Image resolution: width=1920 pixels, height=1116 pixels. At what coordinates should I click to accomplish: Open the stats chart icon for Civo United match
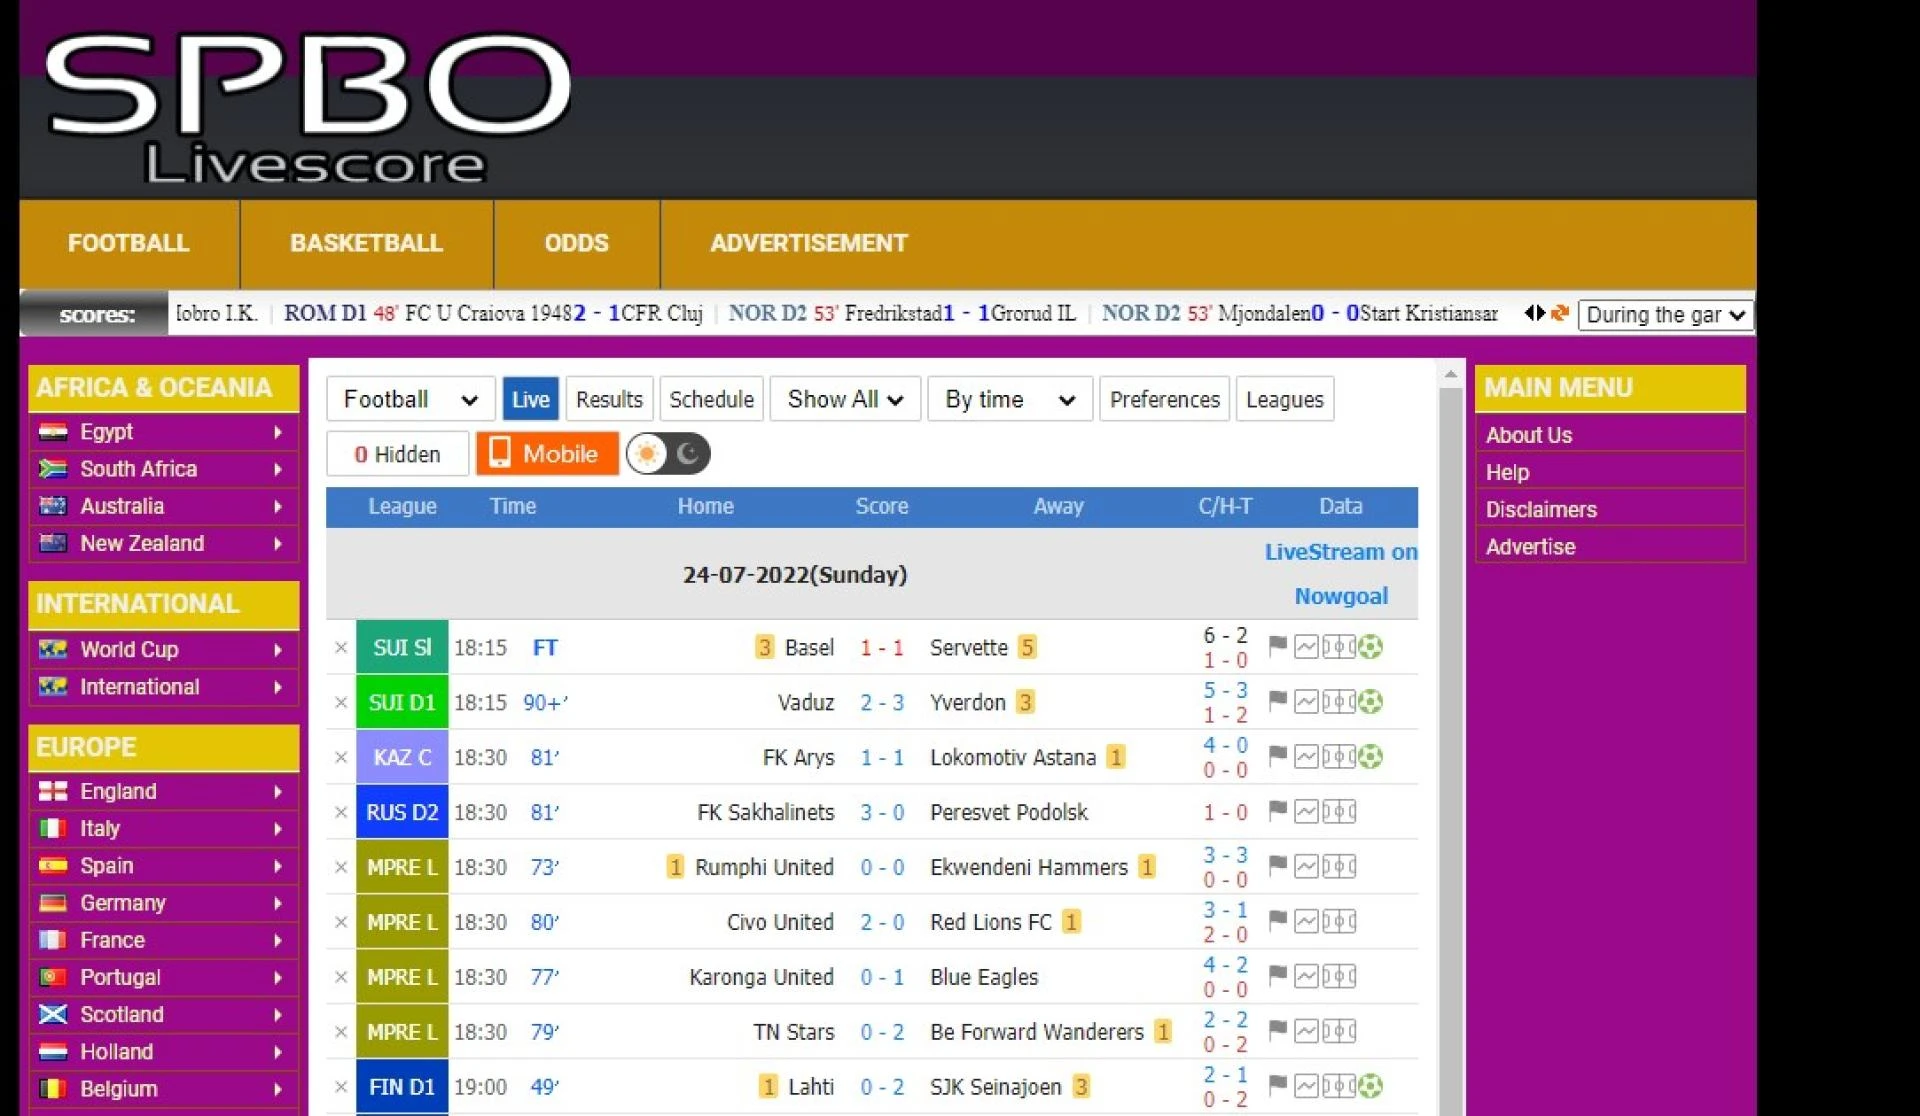(1306, 922)
